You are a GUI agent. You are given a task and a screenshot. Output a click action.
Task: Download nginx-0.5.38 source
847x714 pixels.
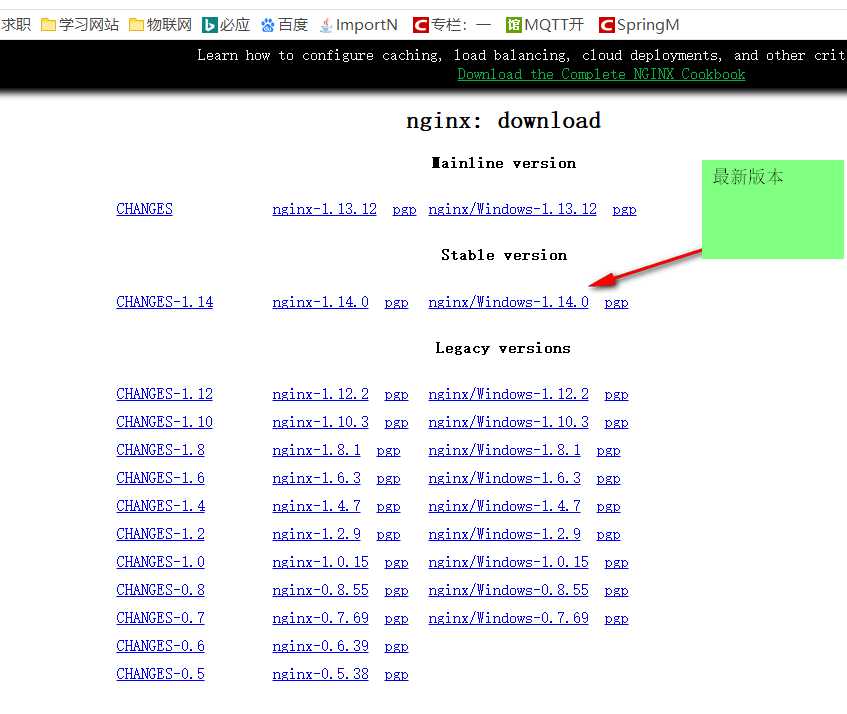click(320, 675)
